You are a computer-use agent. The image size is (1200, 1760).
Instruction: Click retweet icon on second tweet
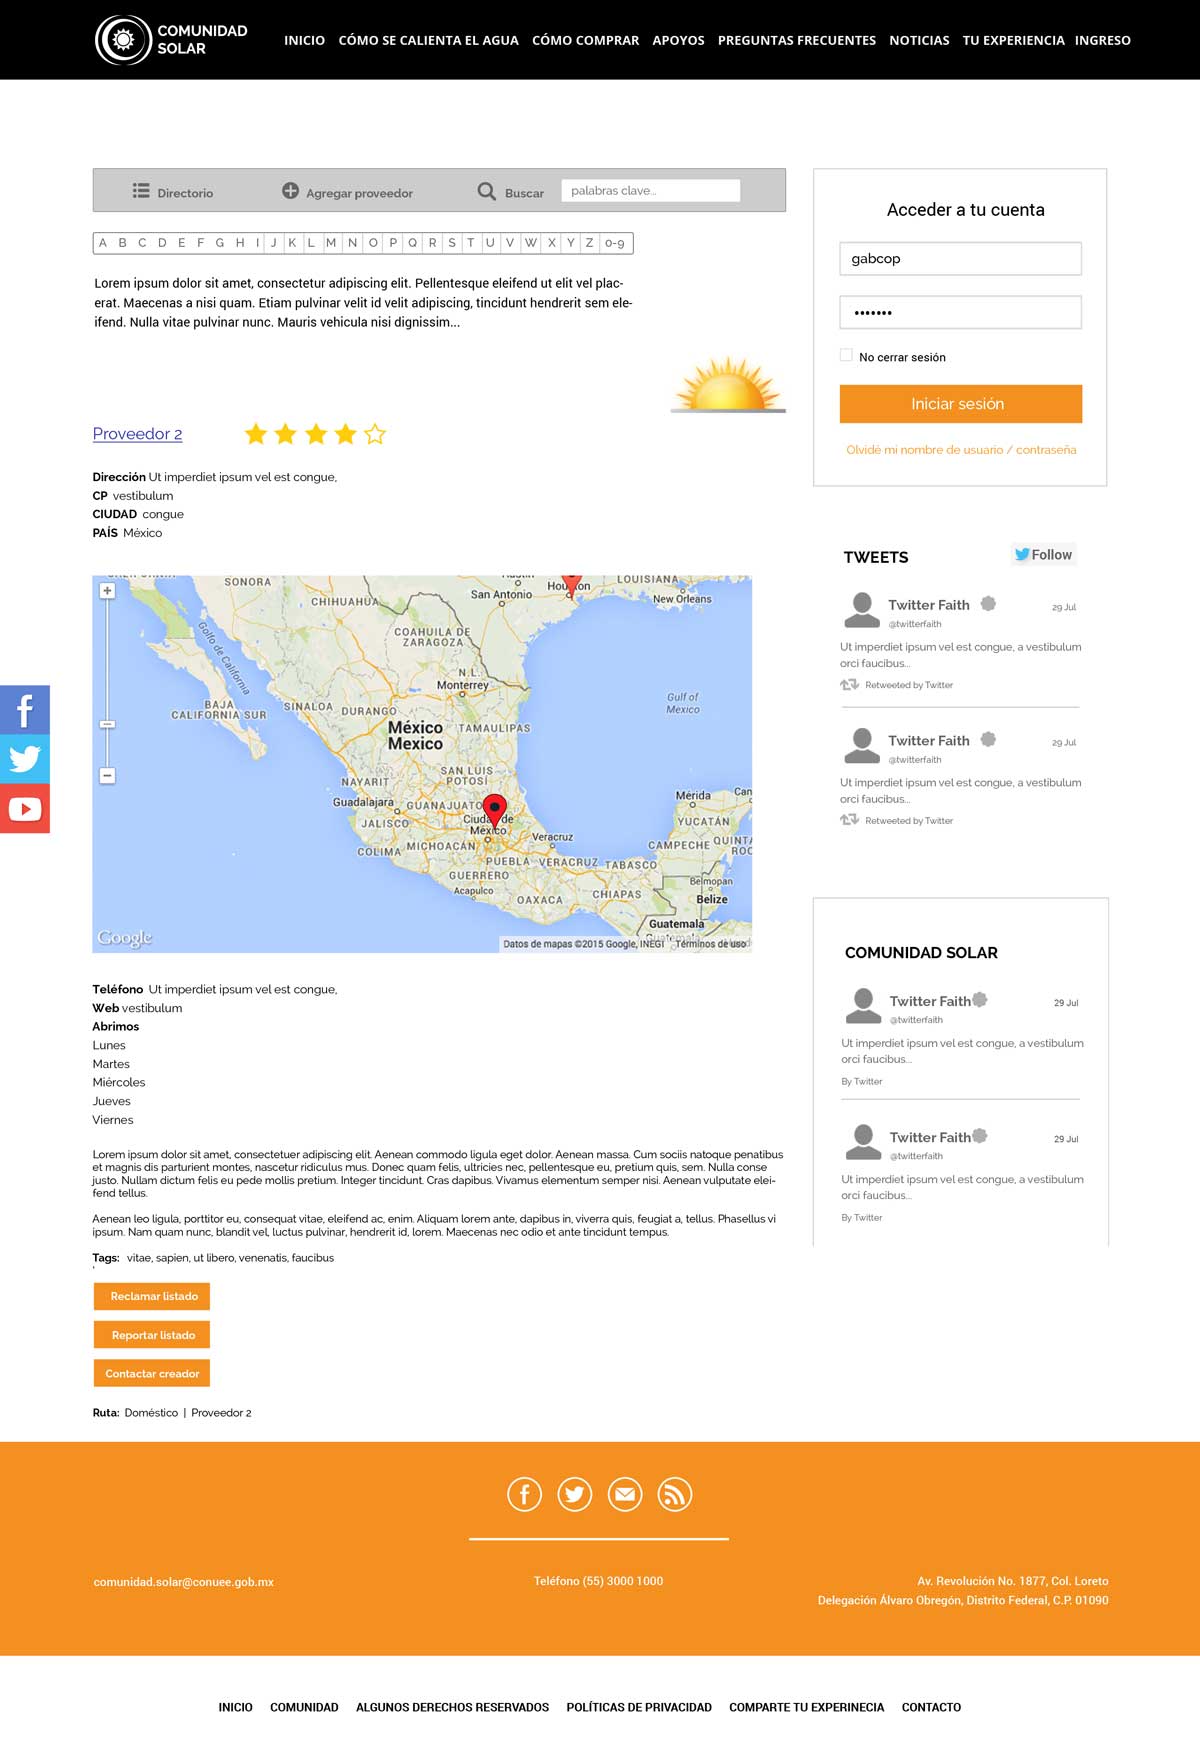(x=850, y=820)
